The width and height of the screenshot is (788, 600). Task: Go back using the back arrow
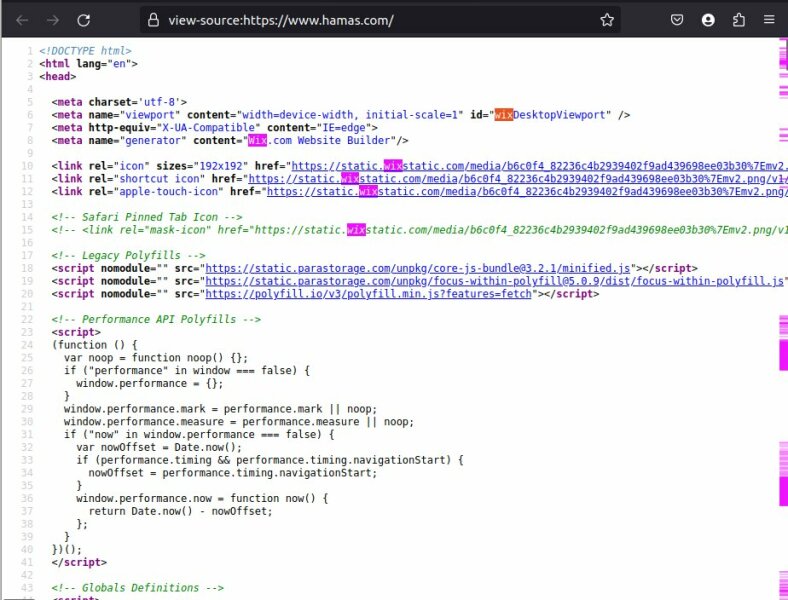(22, 20)
